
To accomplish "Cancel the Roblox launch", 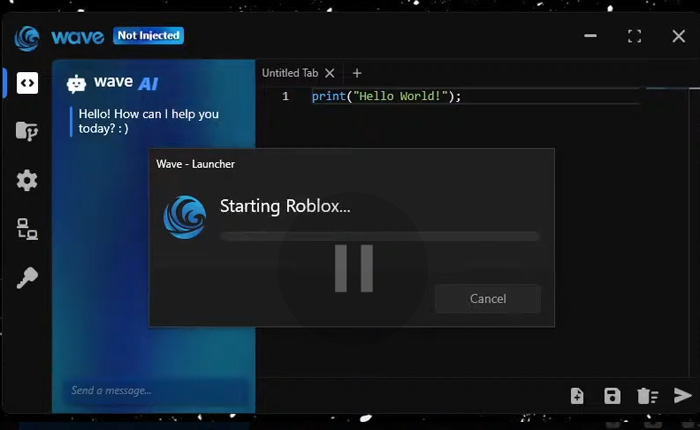I will coord(488,298).
